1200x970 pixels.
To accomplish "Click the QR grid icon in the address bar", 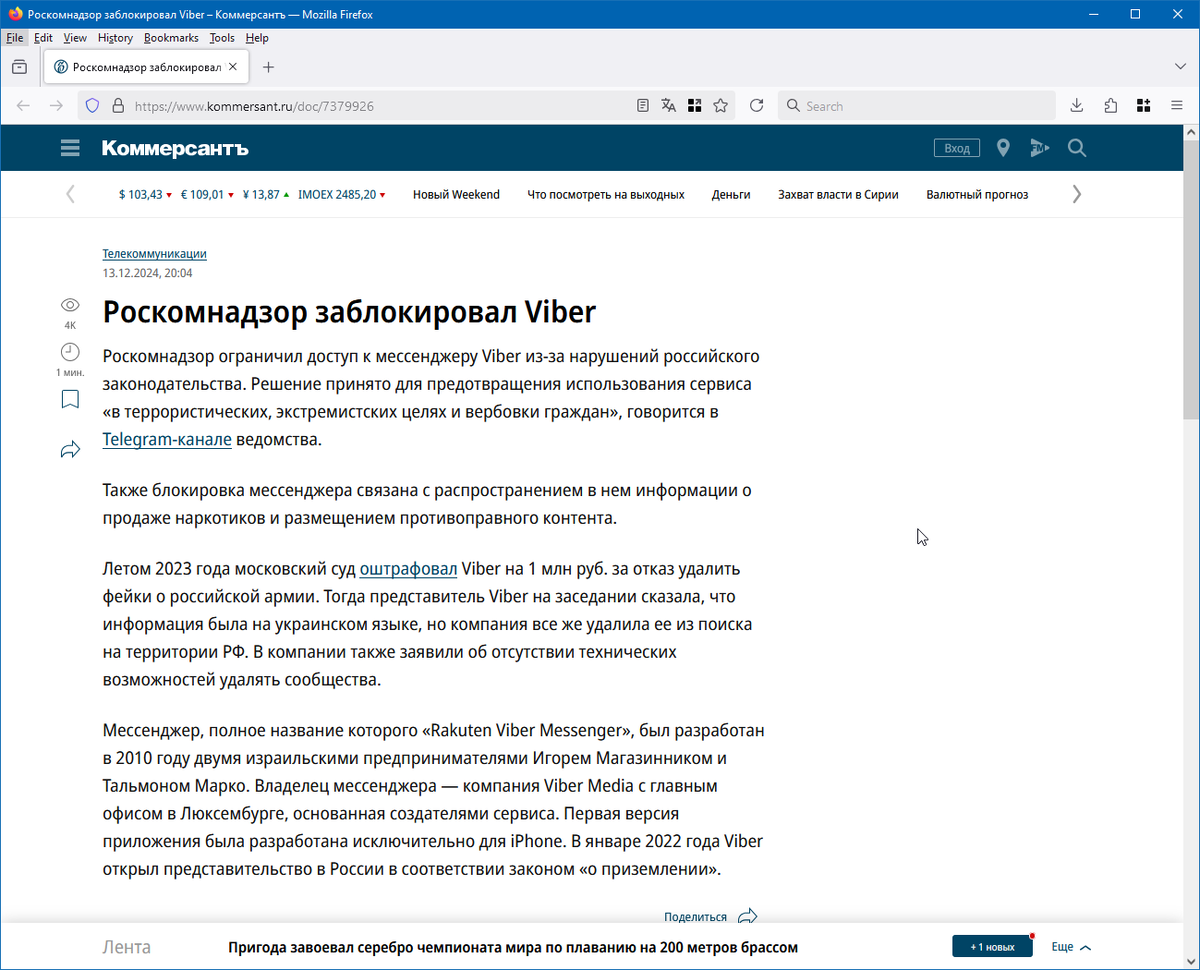I will pos(694,105).
